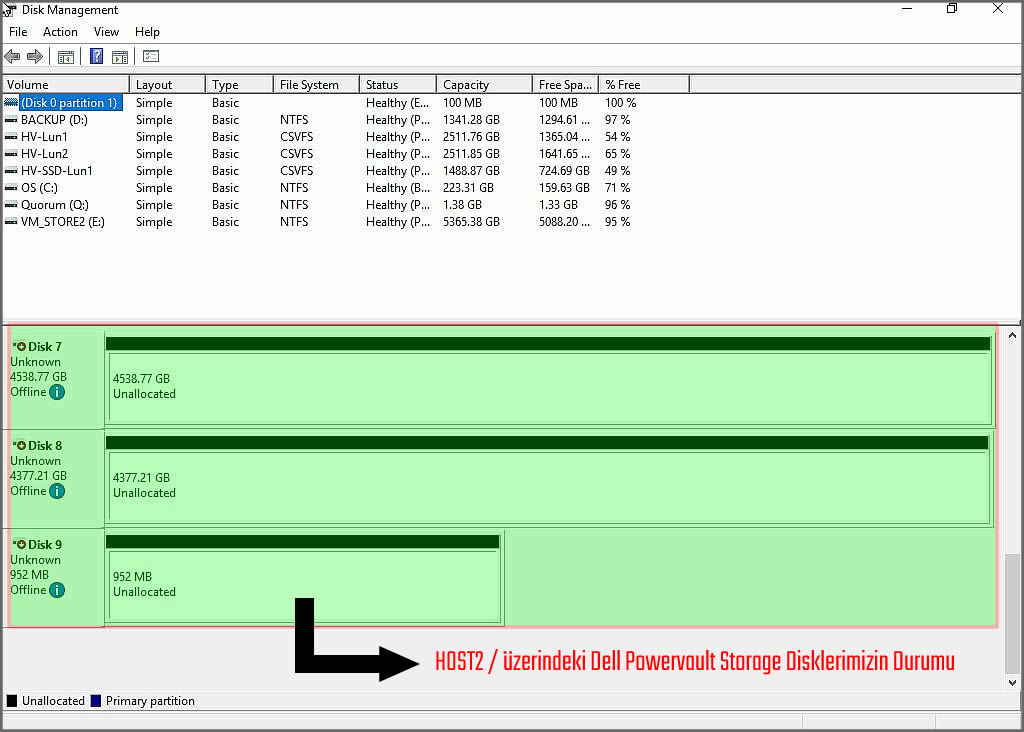Sort by the Free Space column header
1024x732 pixels.
[566, 85]
